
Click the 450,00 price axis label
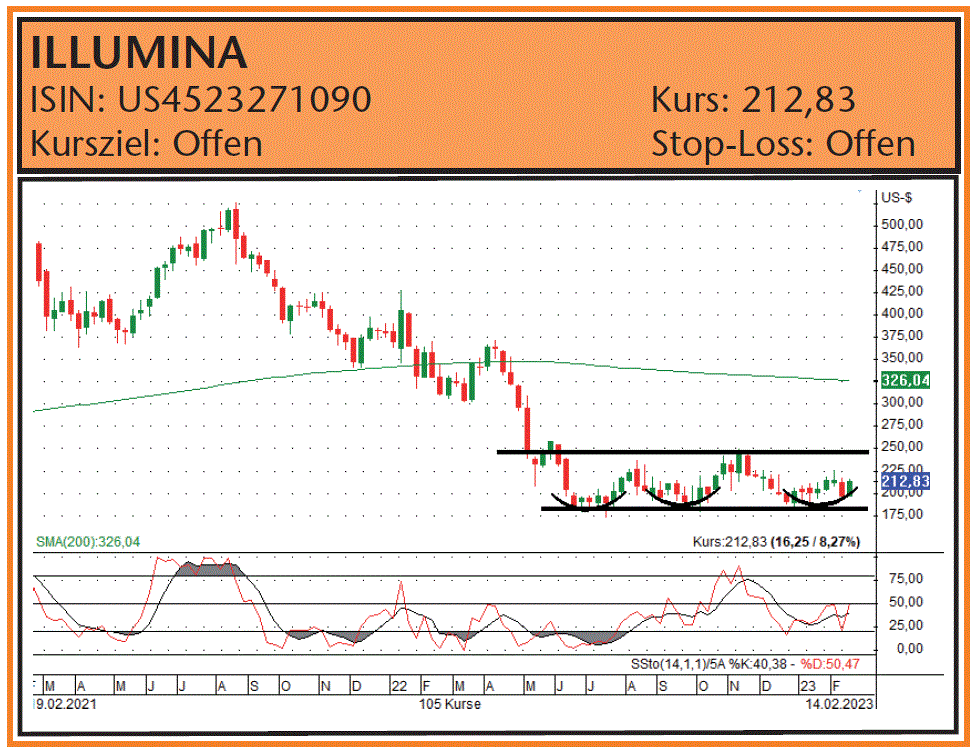coord(902,269)
